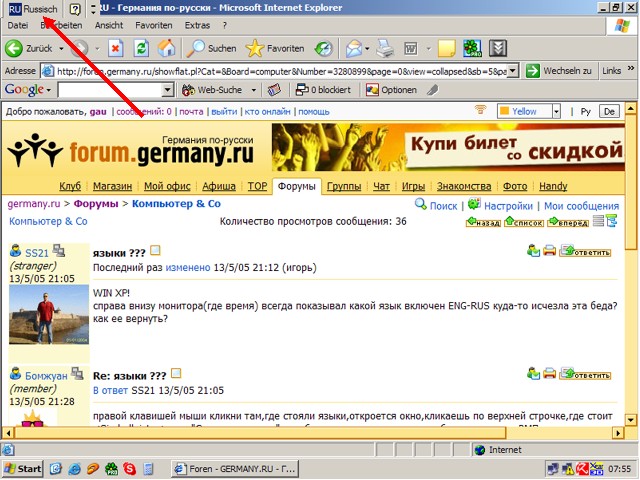Click the vertical scrollbar down arrow
The image size is (640, 480).
(631, 420)
